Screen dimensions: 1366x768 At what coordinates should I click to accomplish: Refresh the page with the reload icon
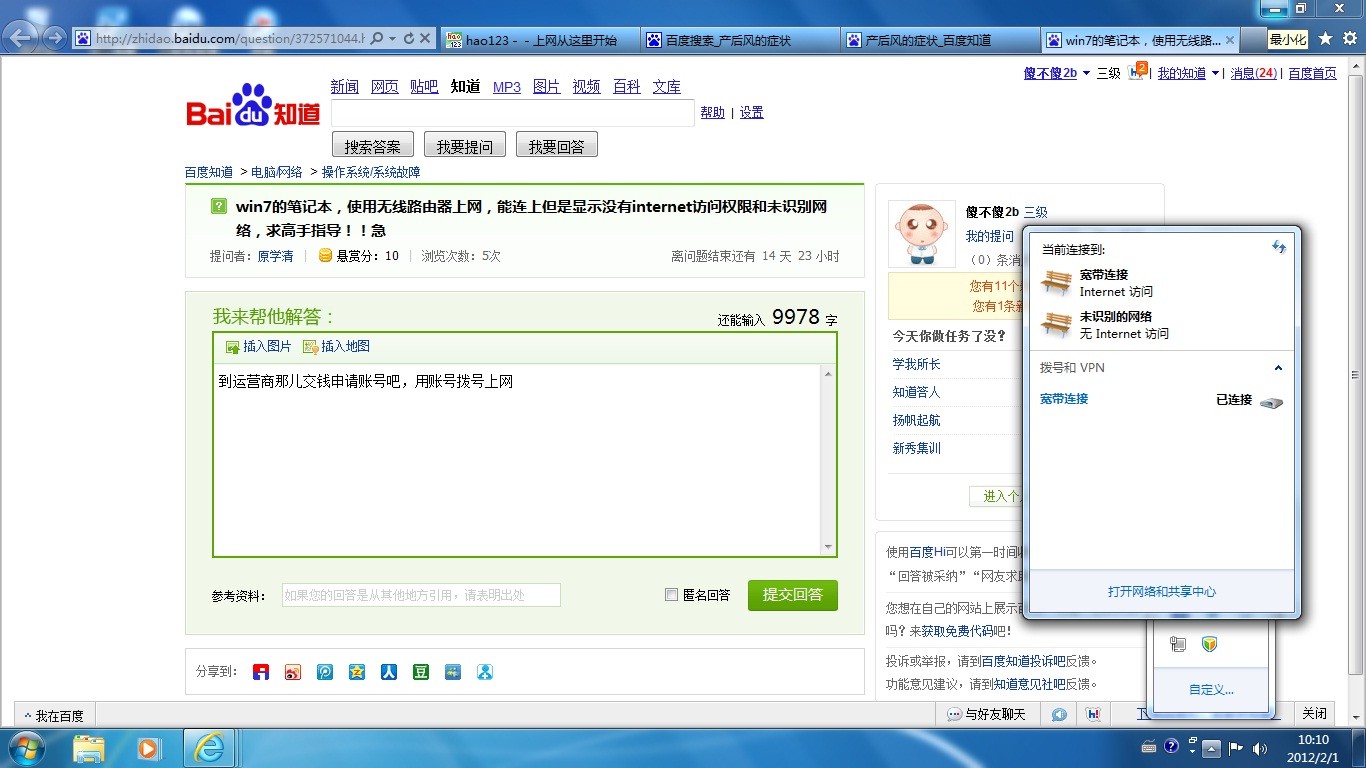pos(408,39)
